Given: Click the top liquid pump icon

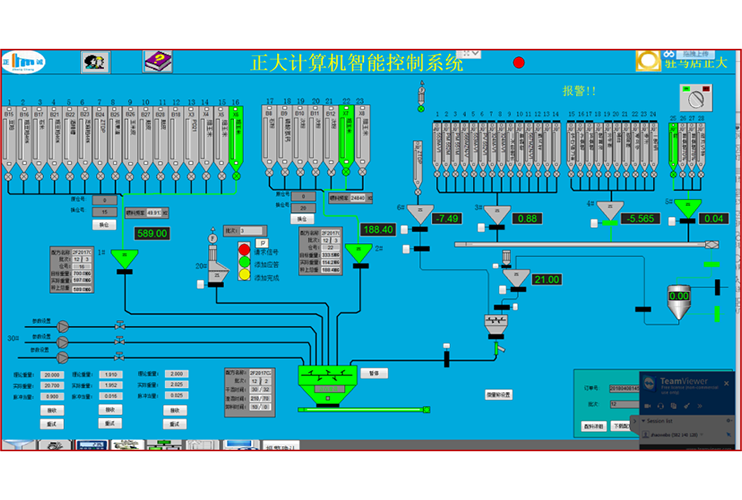Looking at the screenshot, I should pos(62,326).
